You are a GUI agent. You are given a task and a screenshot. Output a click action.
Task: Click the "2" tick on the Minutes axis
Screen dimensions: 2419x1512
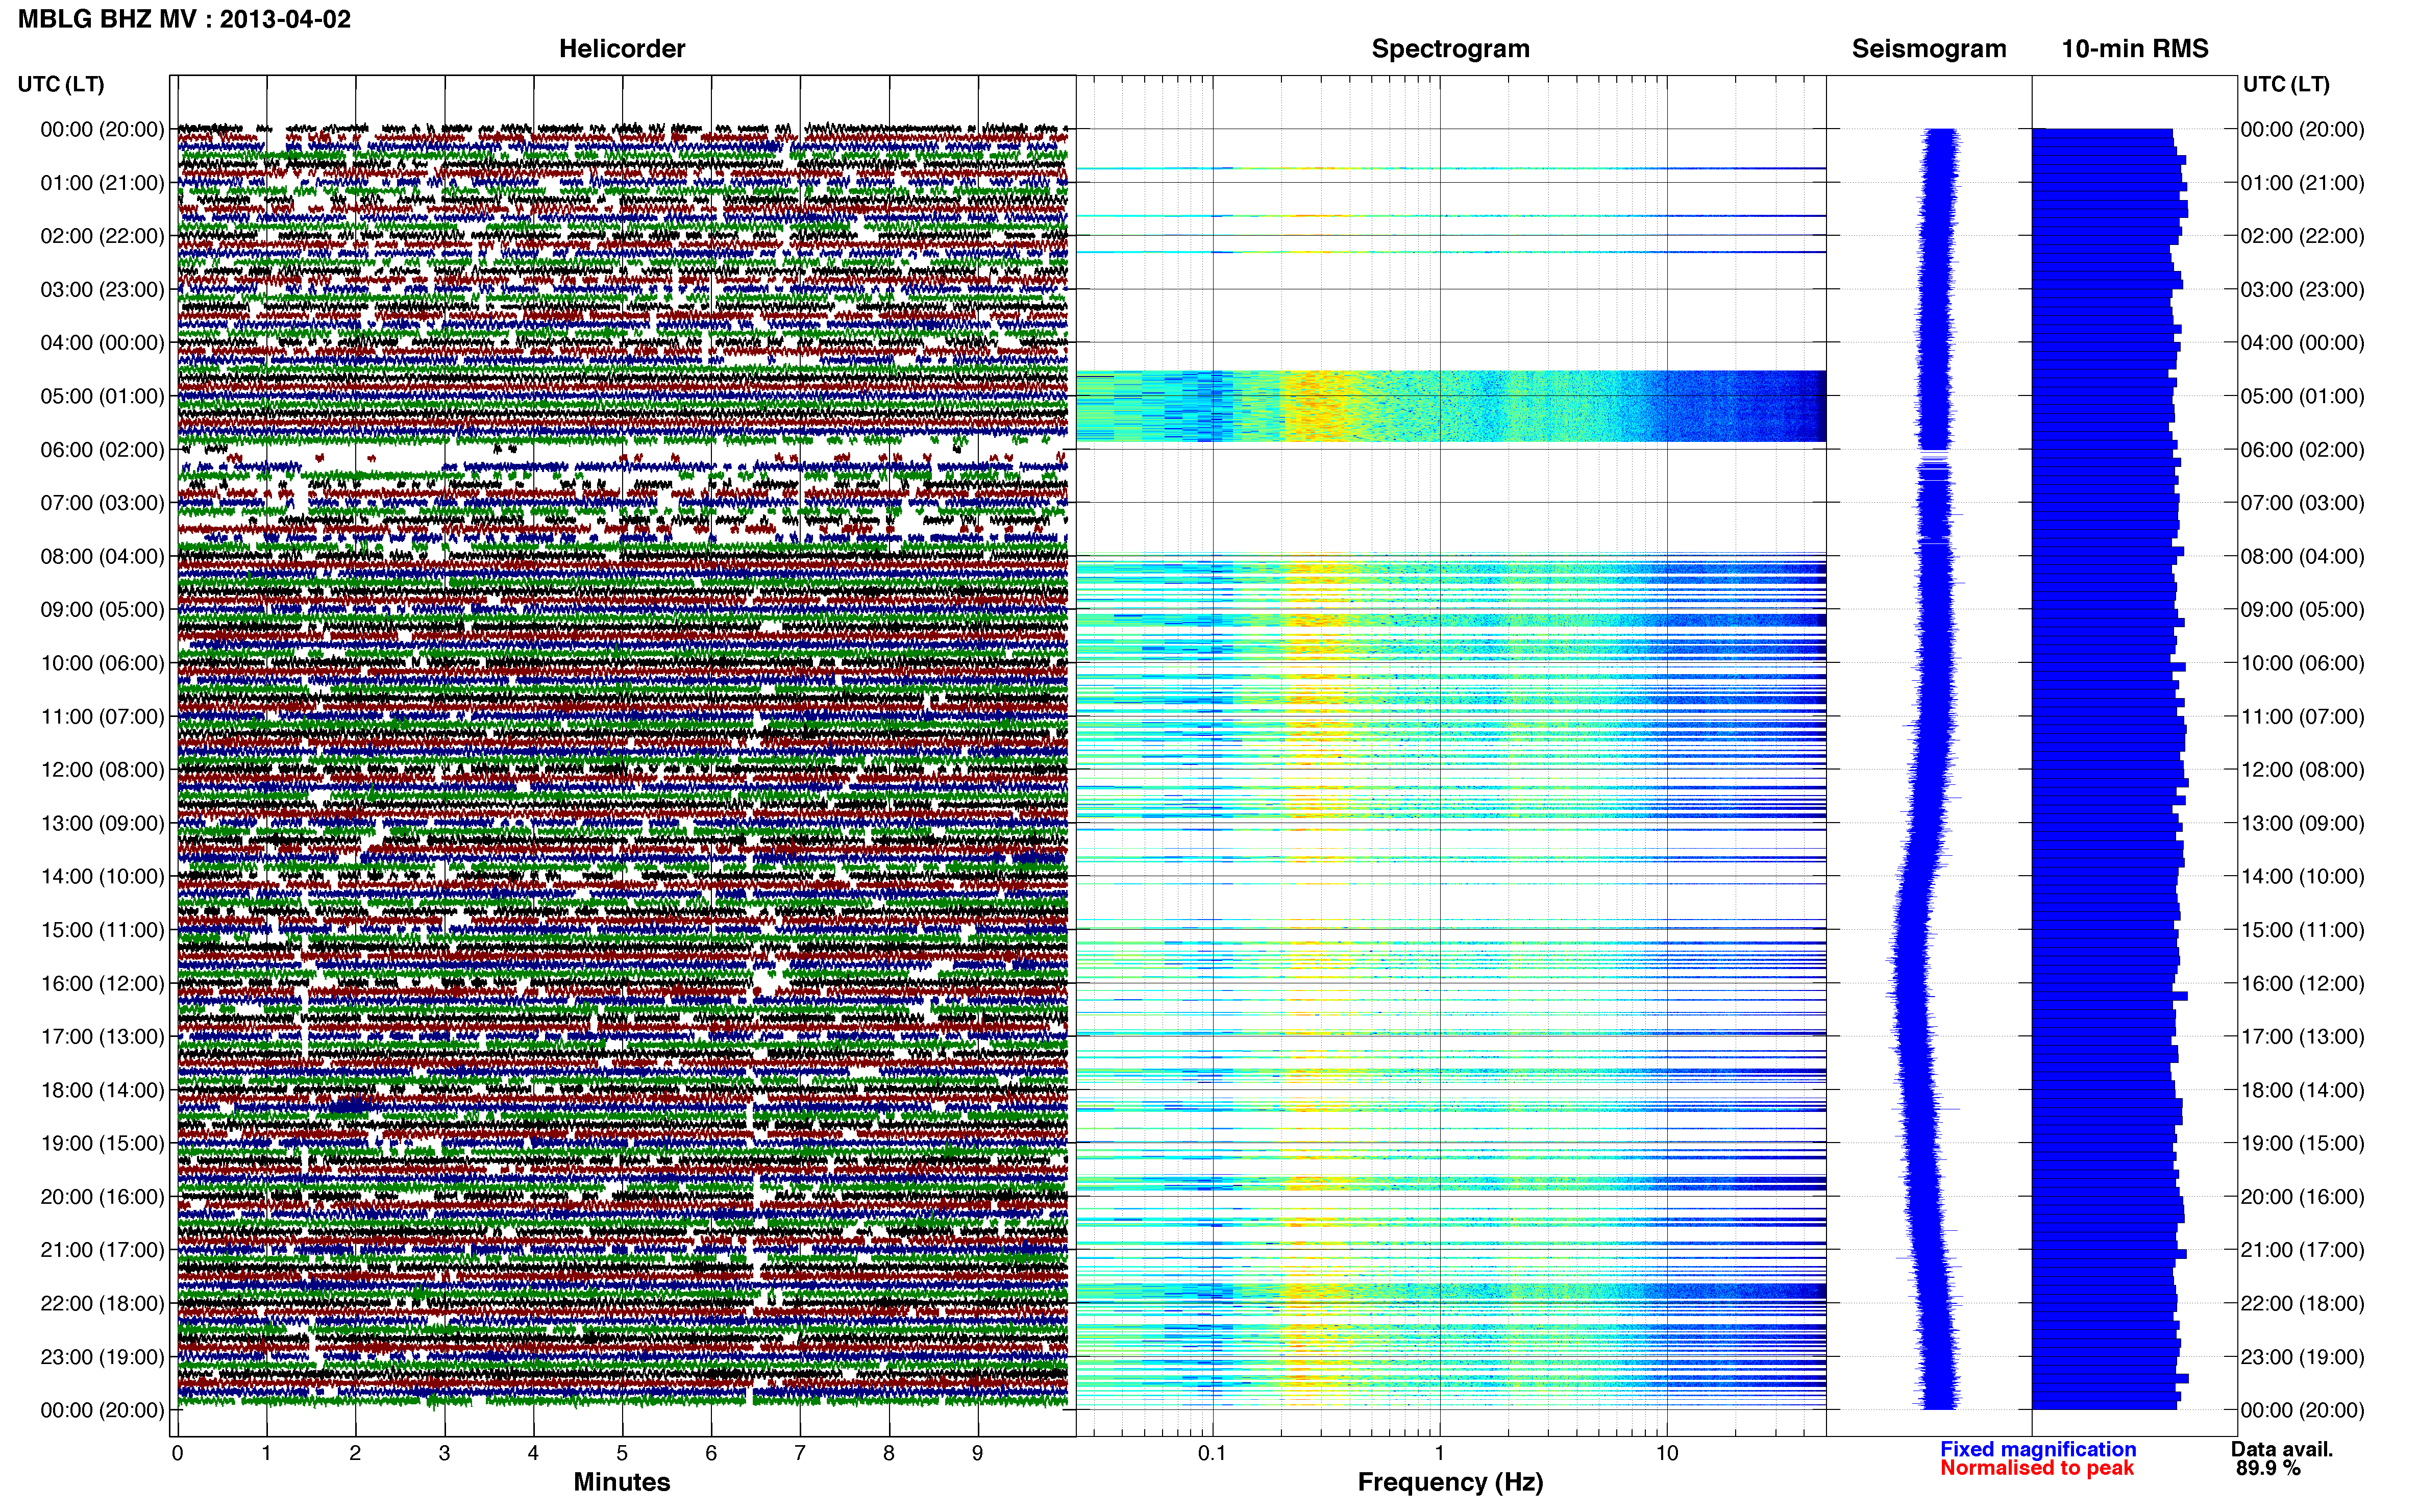355,1453
